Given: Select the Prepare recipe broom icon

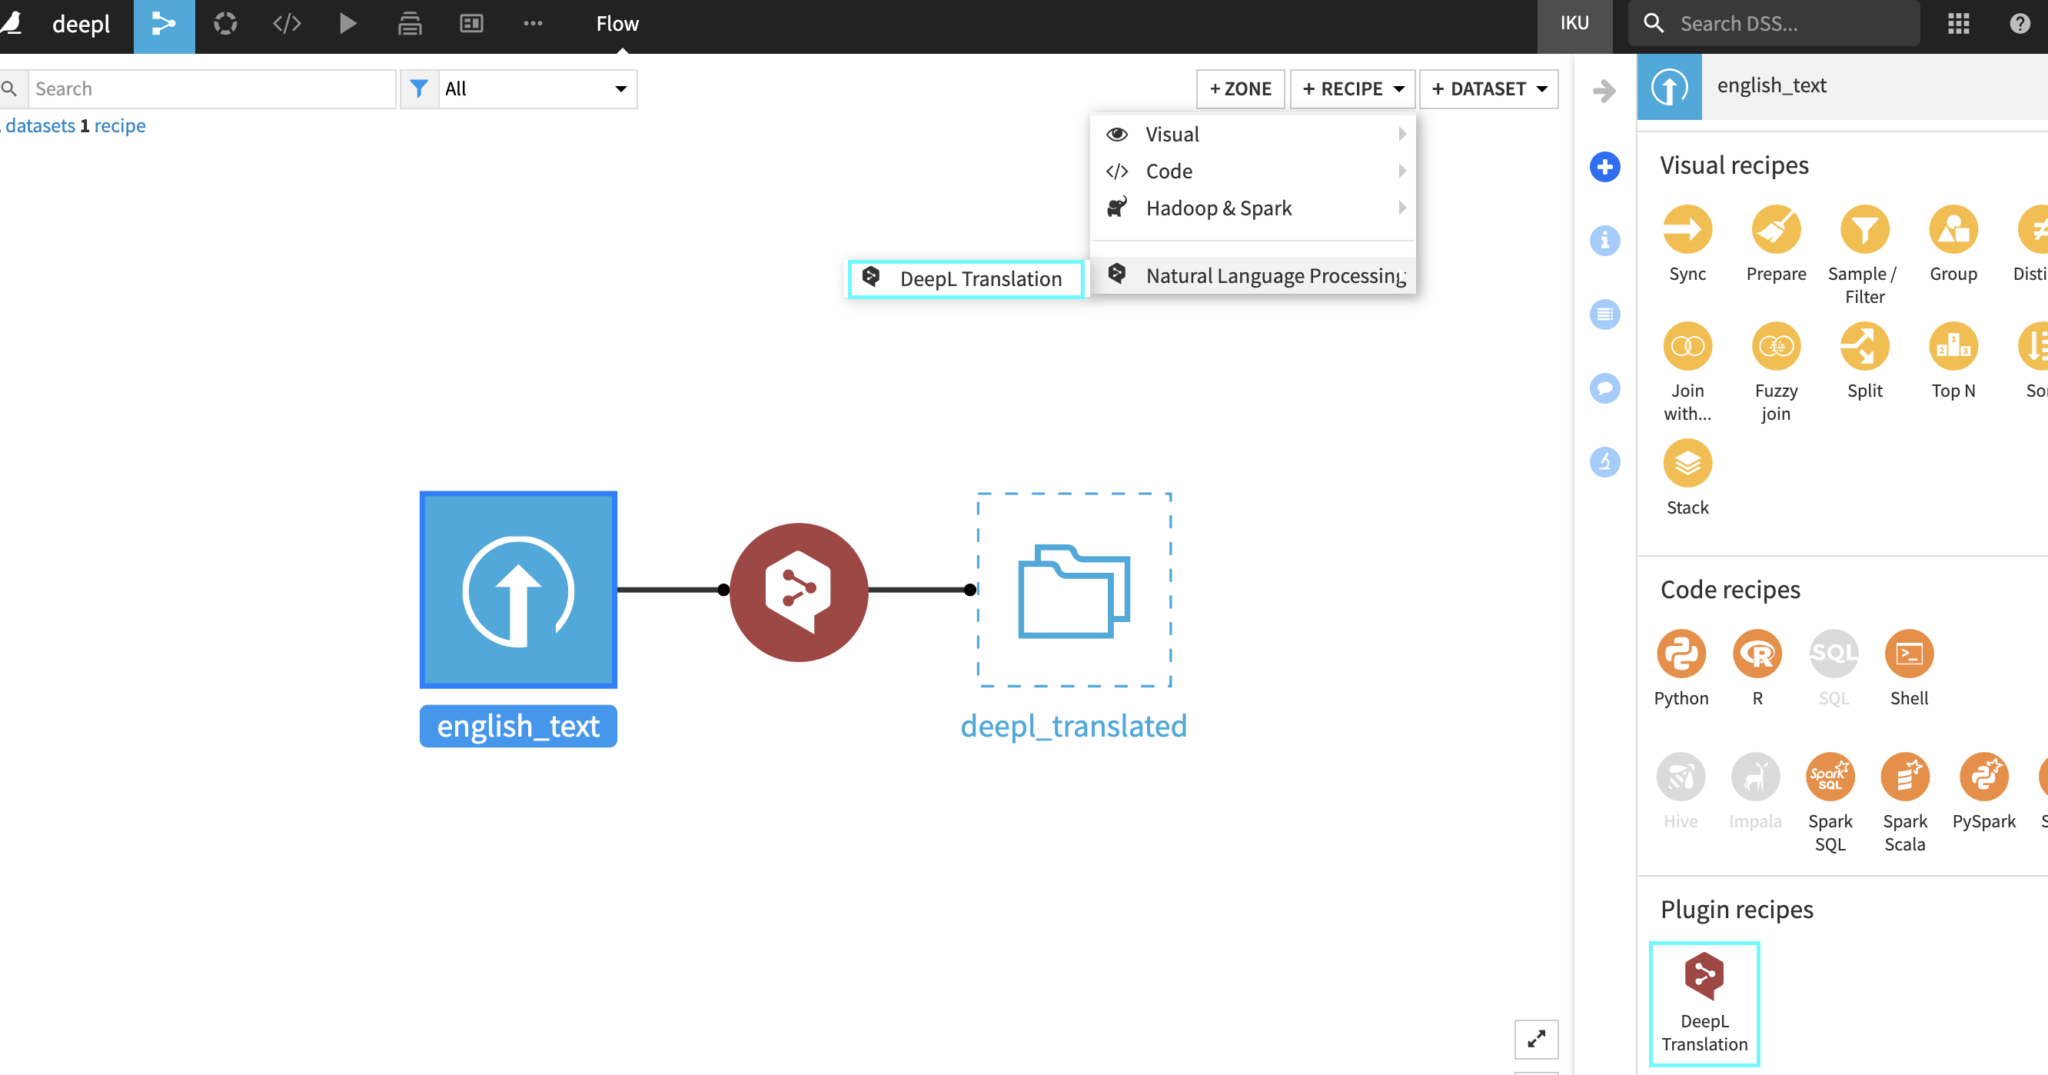Looking at the screenshot, I should pyautogui.click(x=1775, y=232).
